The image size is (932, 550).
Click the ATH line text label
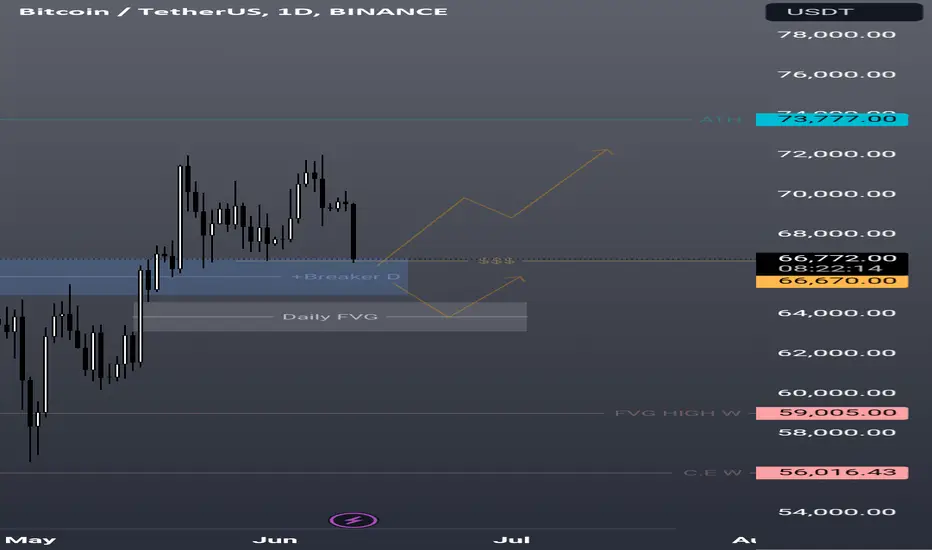[721, 120]
